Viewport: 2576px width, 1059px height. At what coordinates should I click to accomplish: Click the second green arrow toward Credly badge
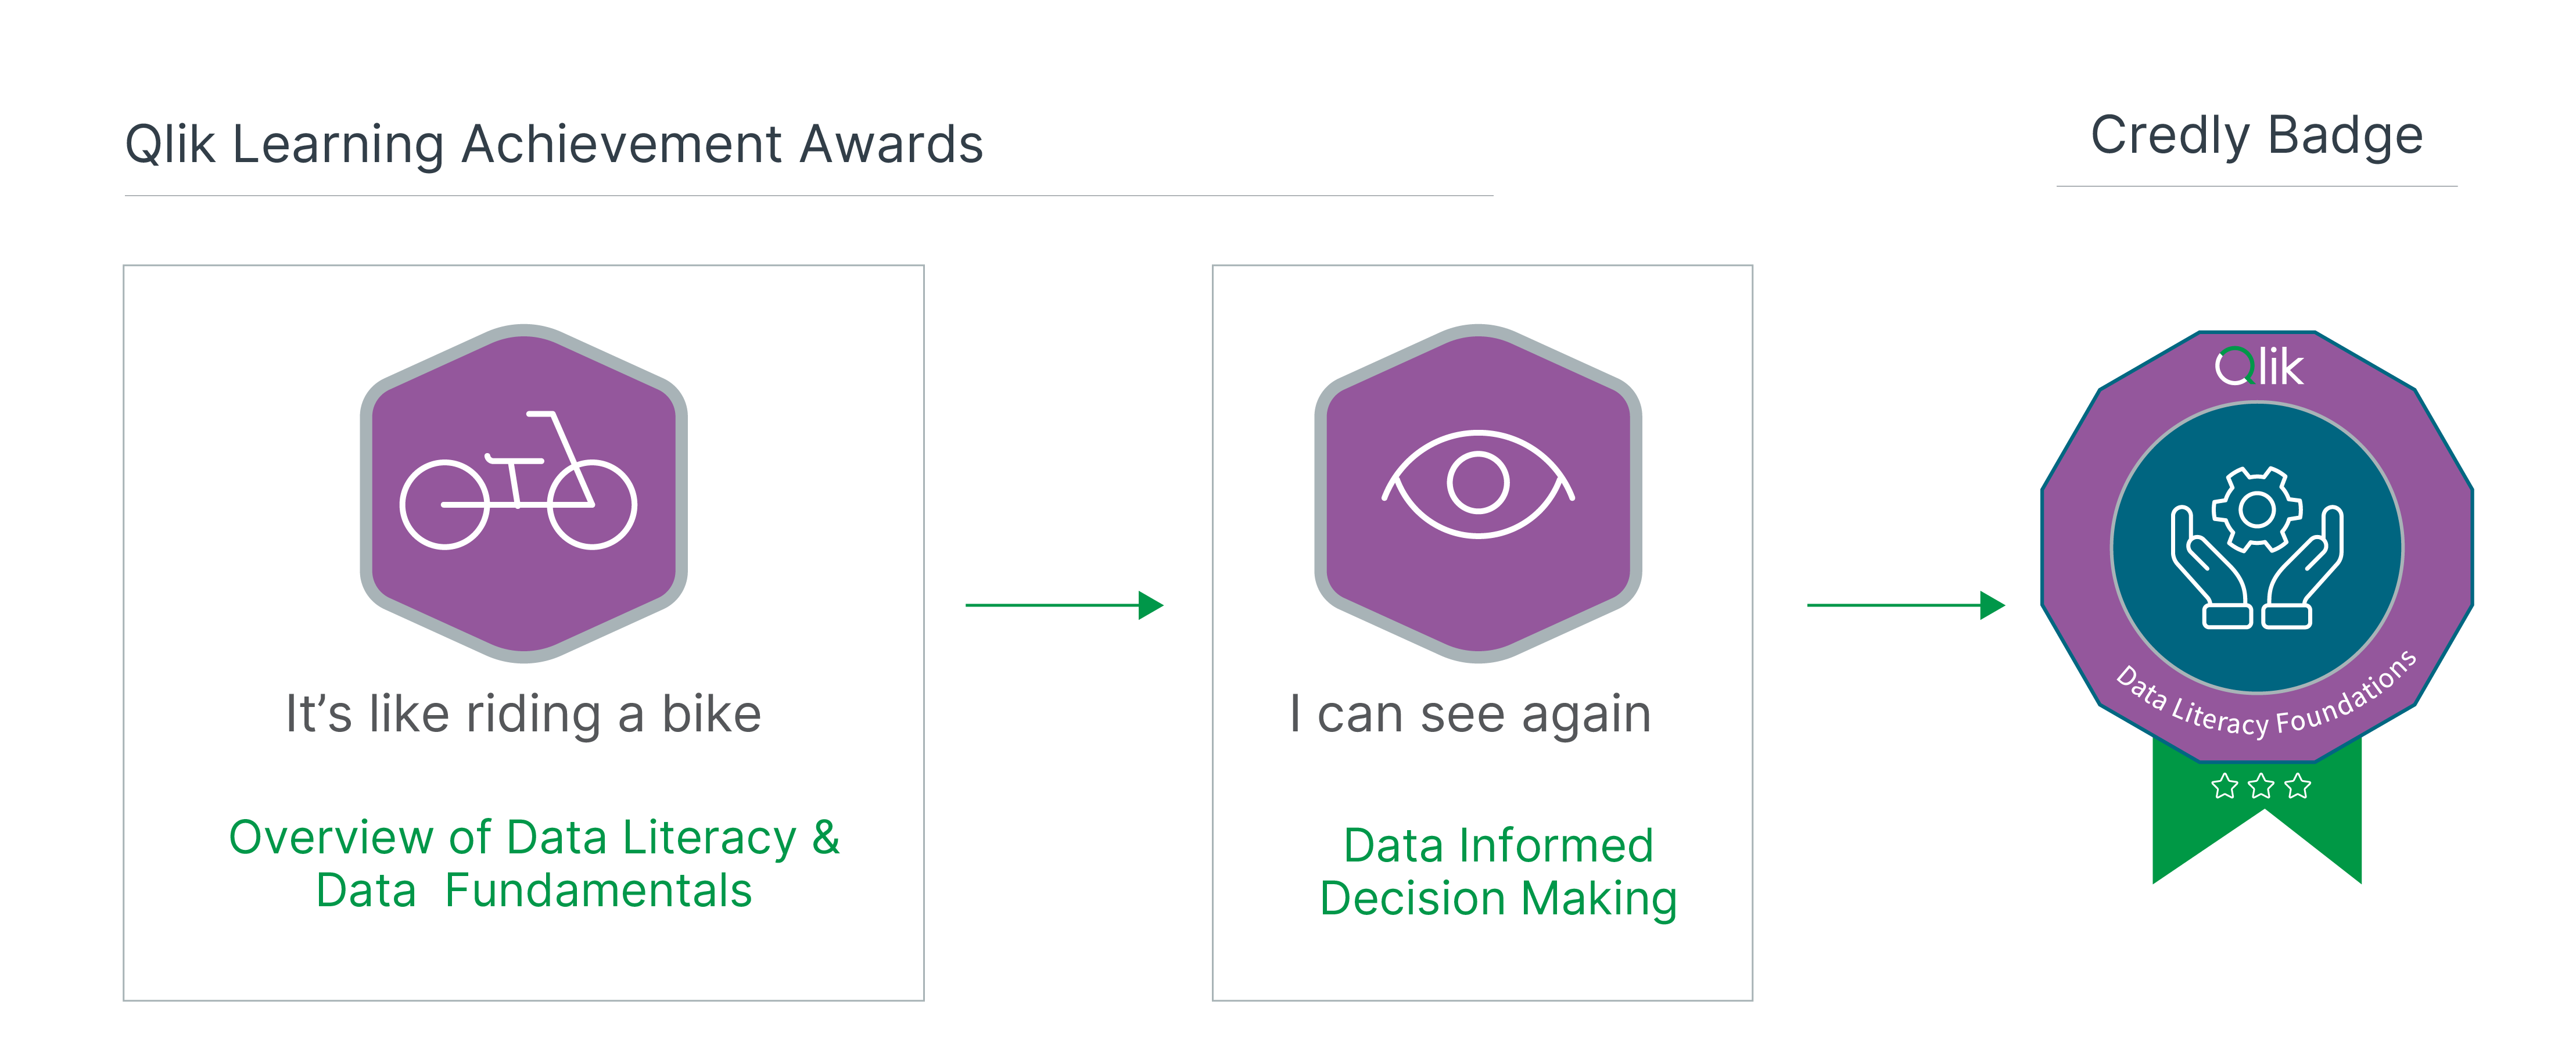coord(1906,605)
